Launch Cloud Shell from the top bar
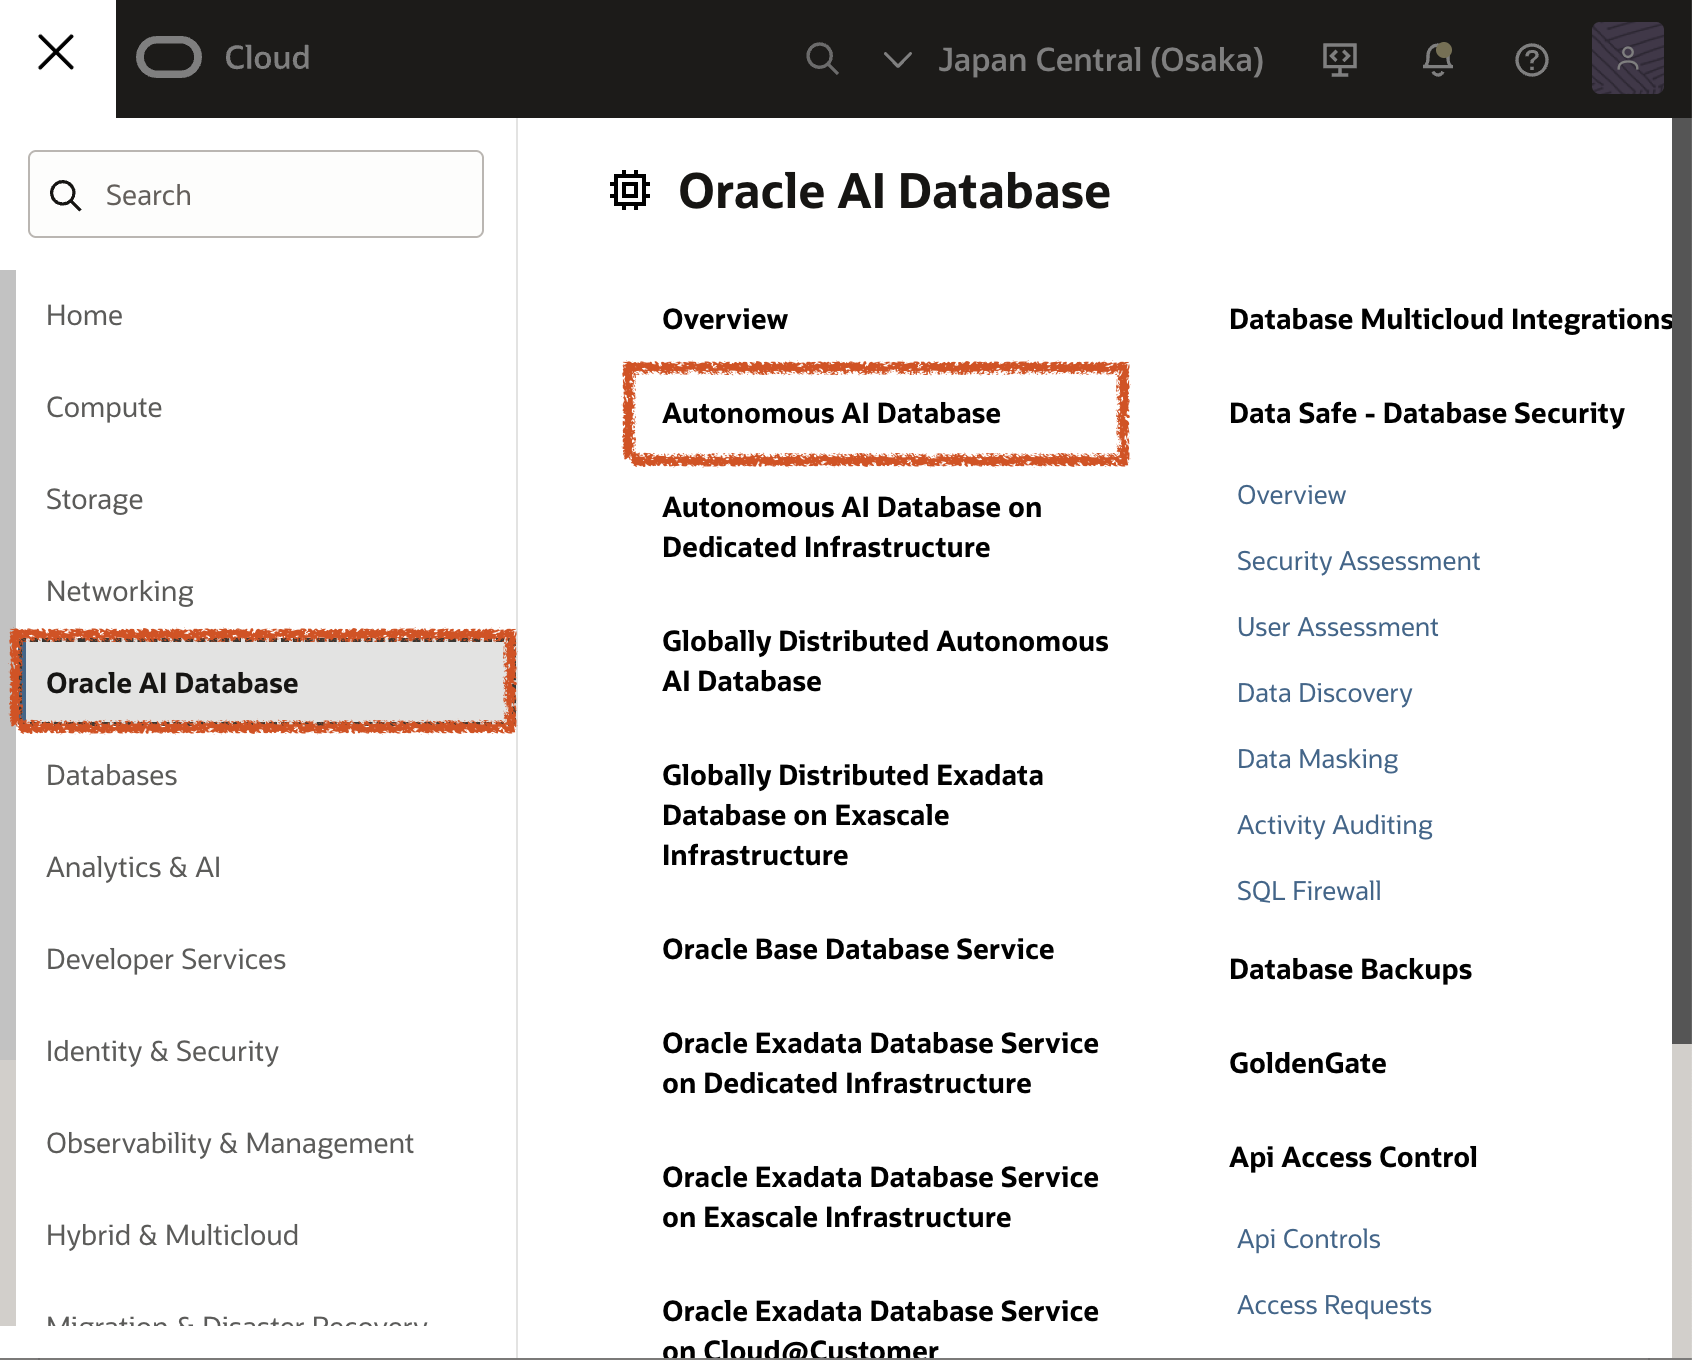 (1339, 59)
